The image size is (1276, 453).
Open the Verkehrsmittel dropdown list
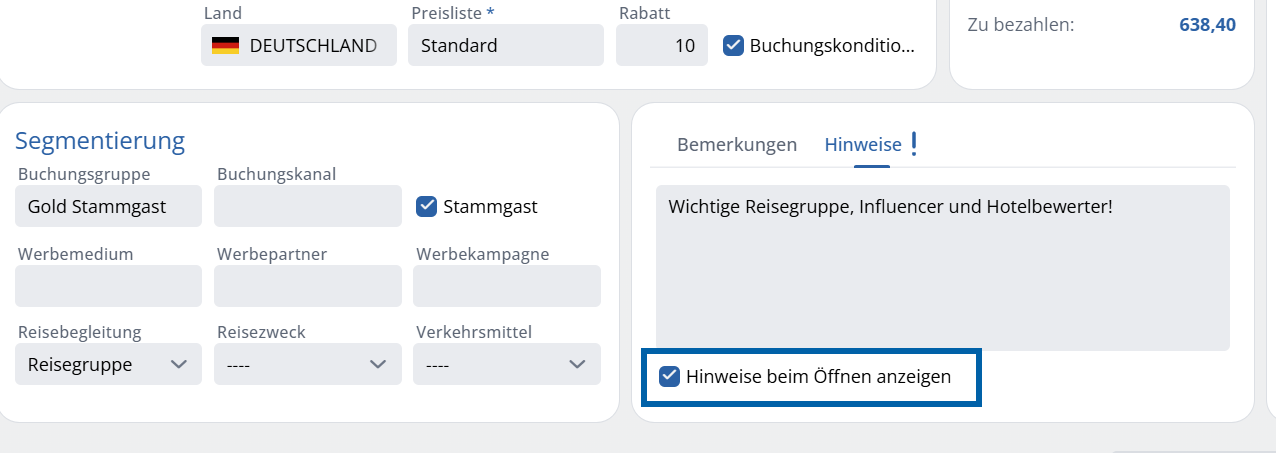click(x=506, y=364)
